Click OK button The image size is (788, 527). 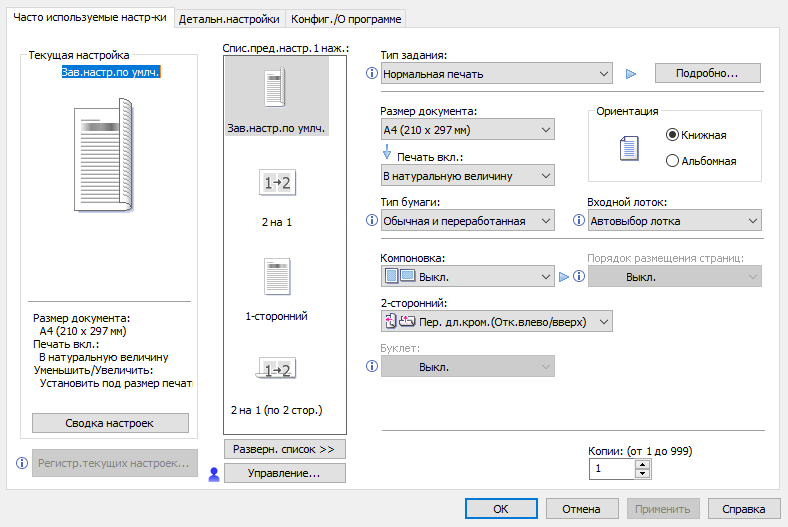pos(501,509)
